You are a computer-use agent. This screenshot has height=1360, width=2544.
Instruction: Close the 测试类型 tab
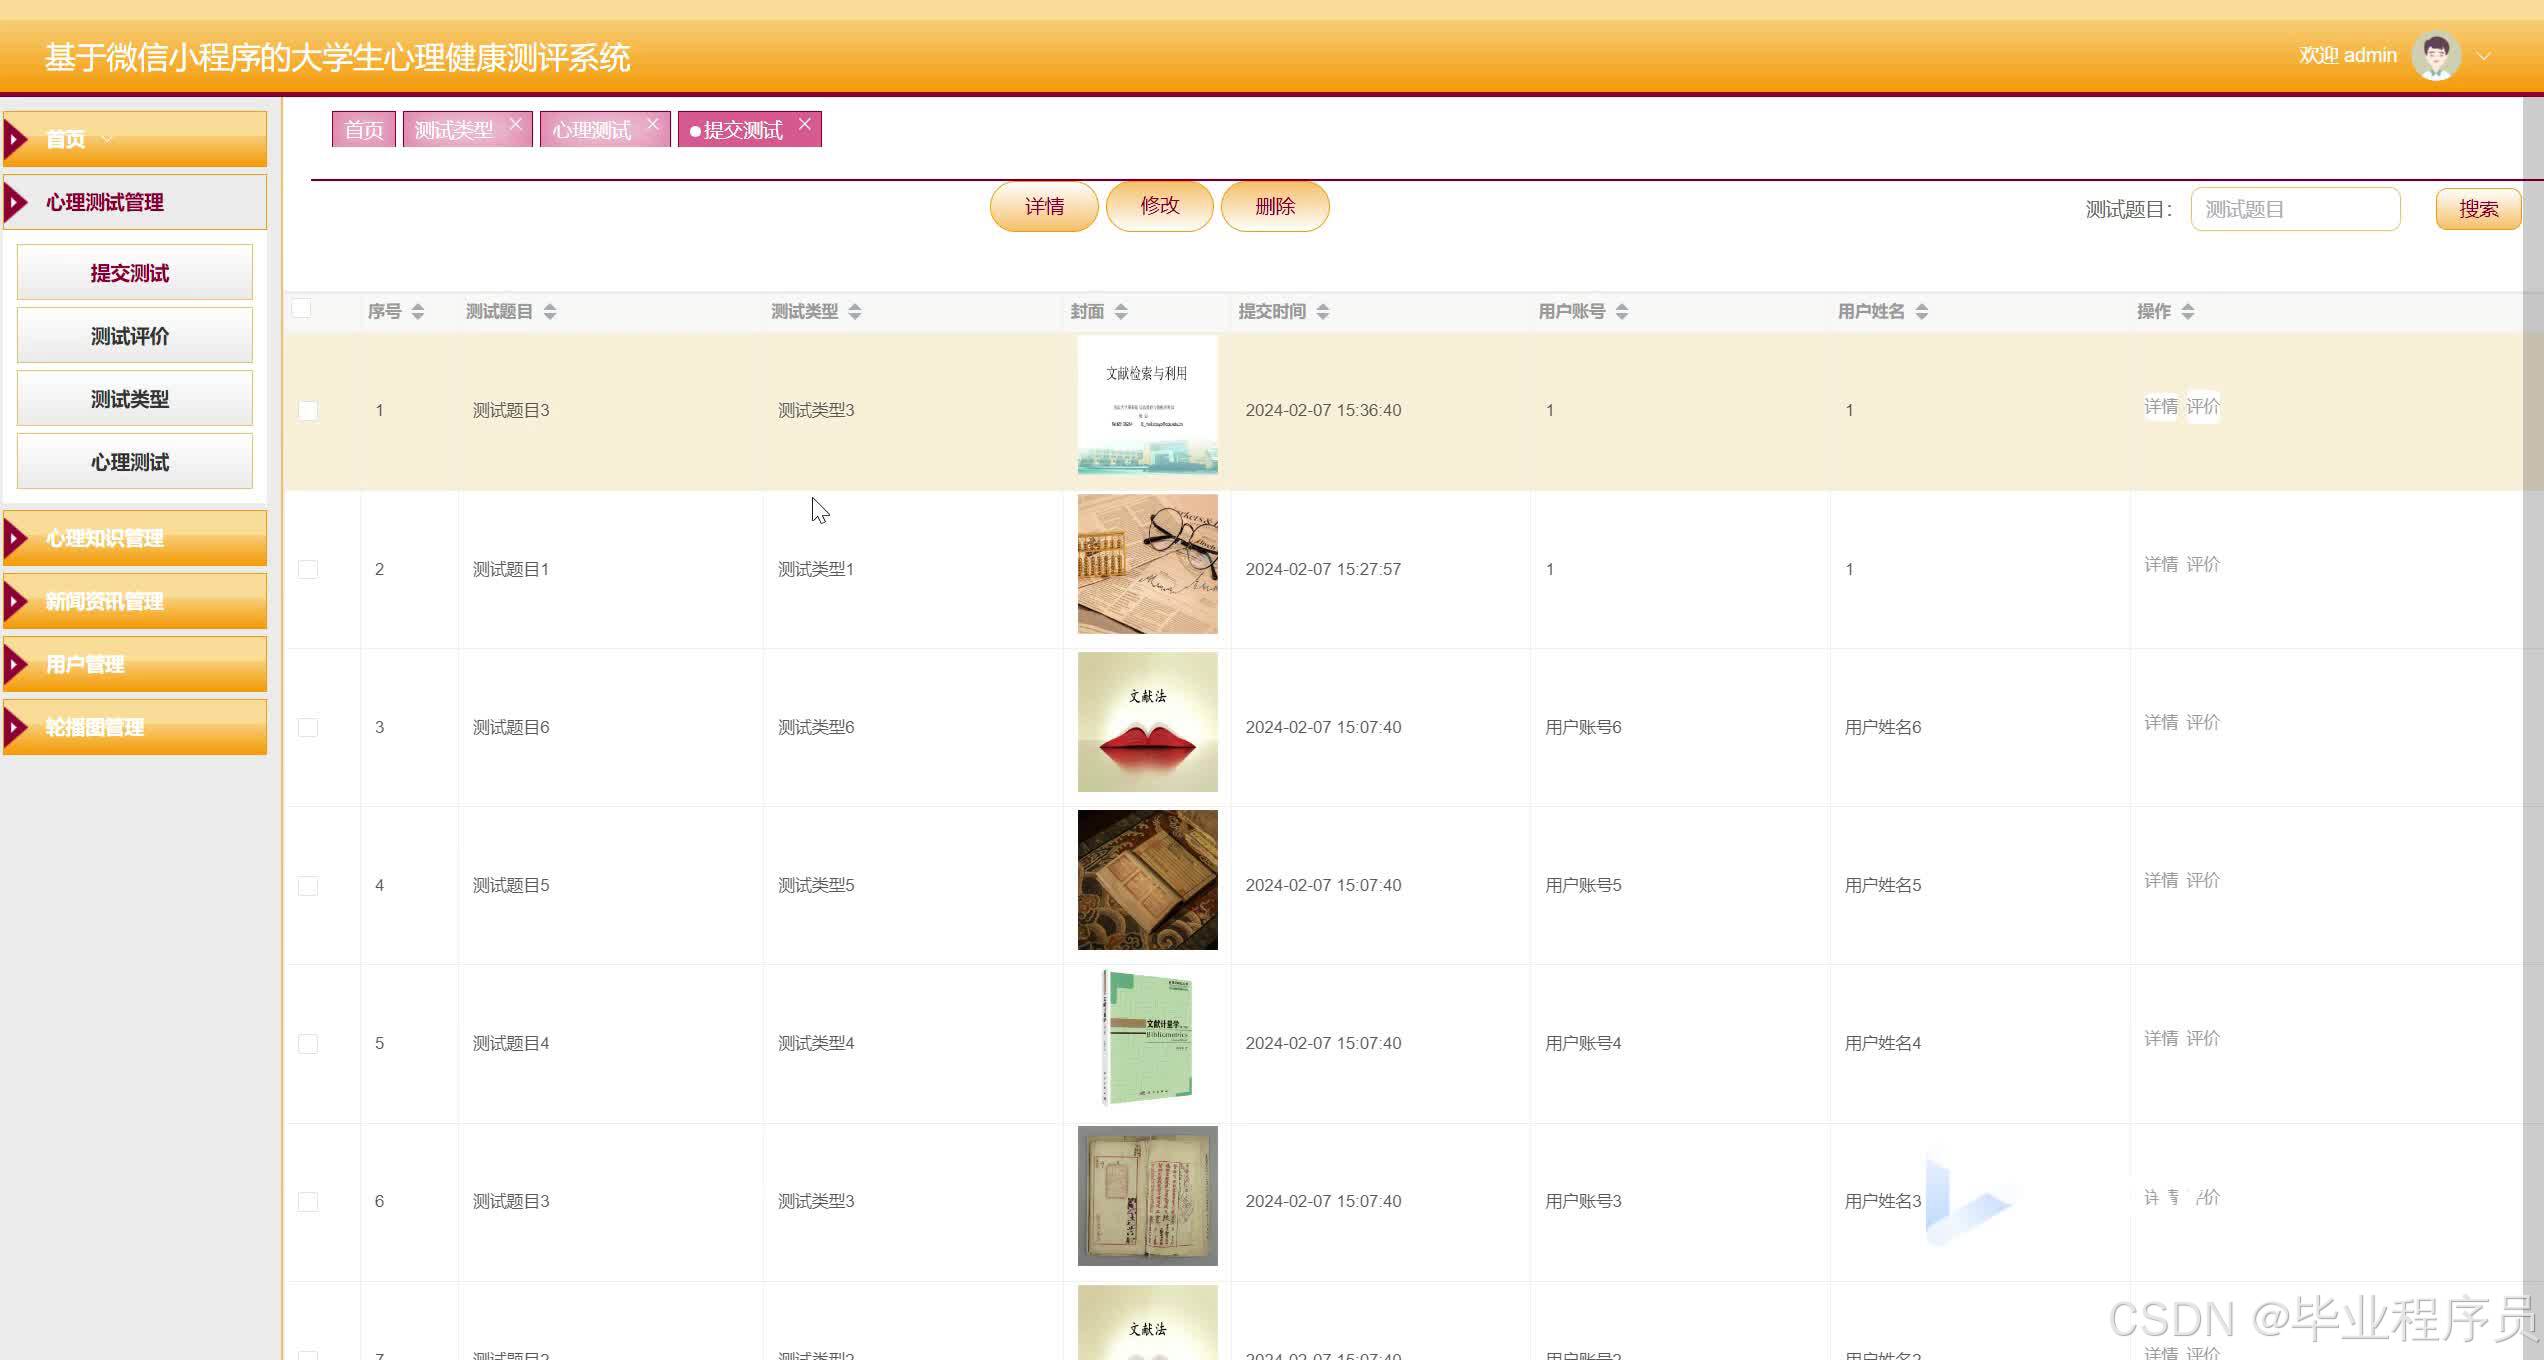click(x=515, y=124)
